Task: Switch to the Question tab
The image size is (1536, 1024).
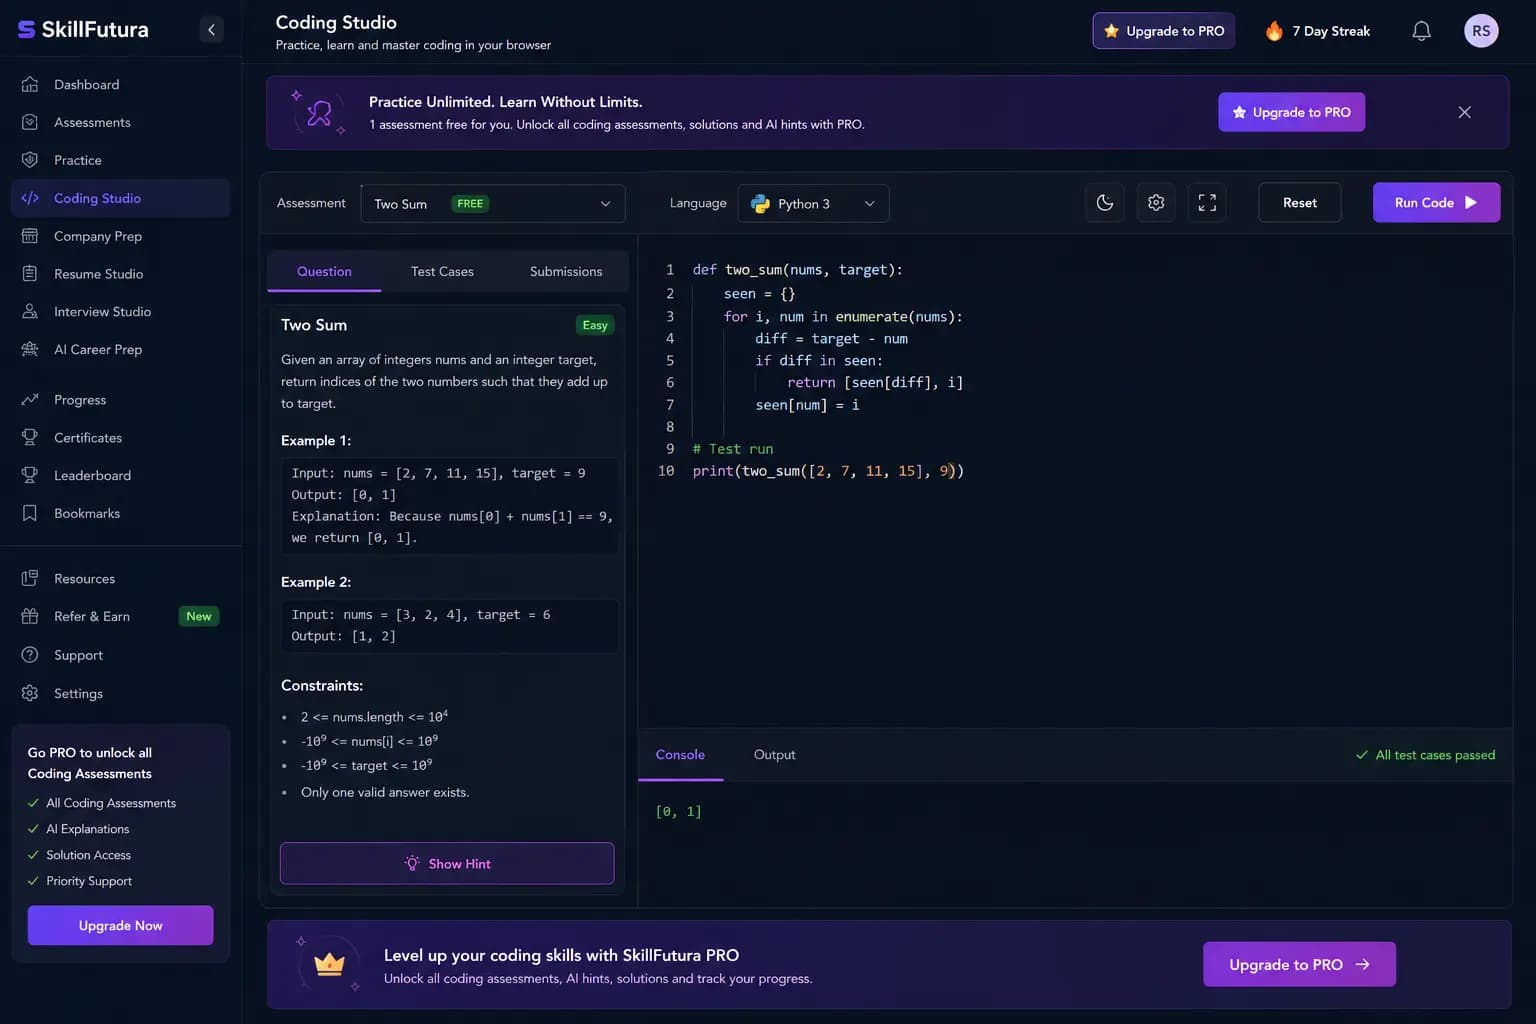Action: (x=324, y=272)
